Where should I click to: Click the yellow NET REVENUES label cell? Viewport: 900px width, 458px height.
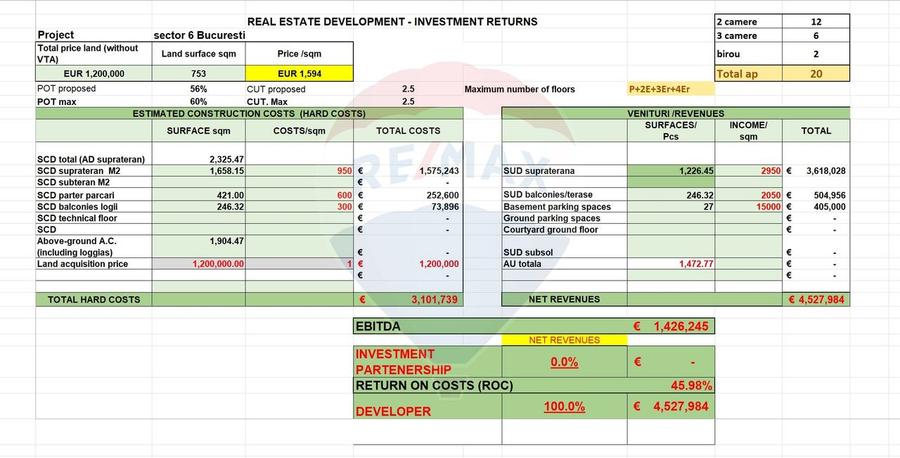coord(564,340)
